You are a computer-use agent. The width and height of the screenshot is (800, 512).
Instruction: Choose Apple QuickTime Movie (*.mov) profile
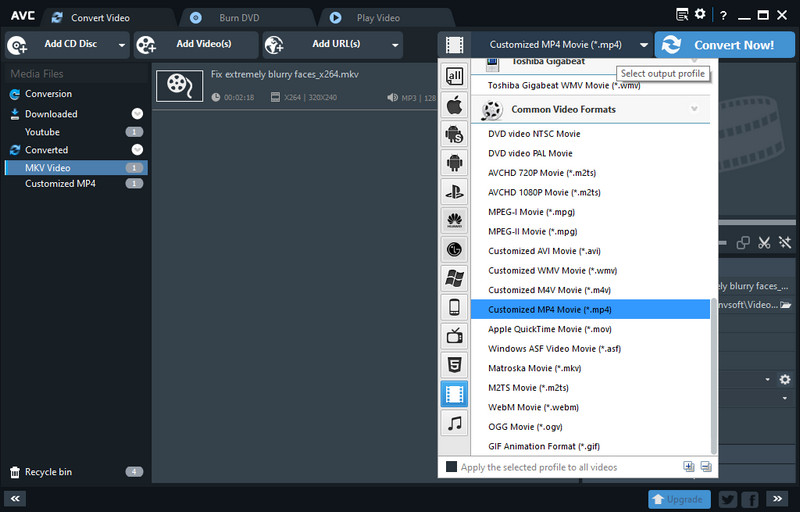590,329
